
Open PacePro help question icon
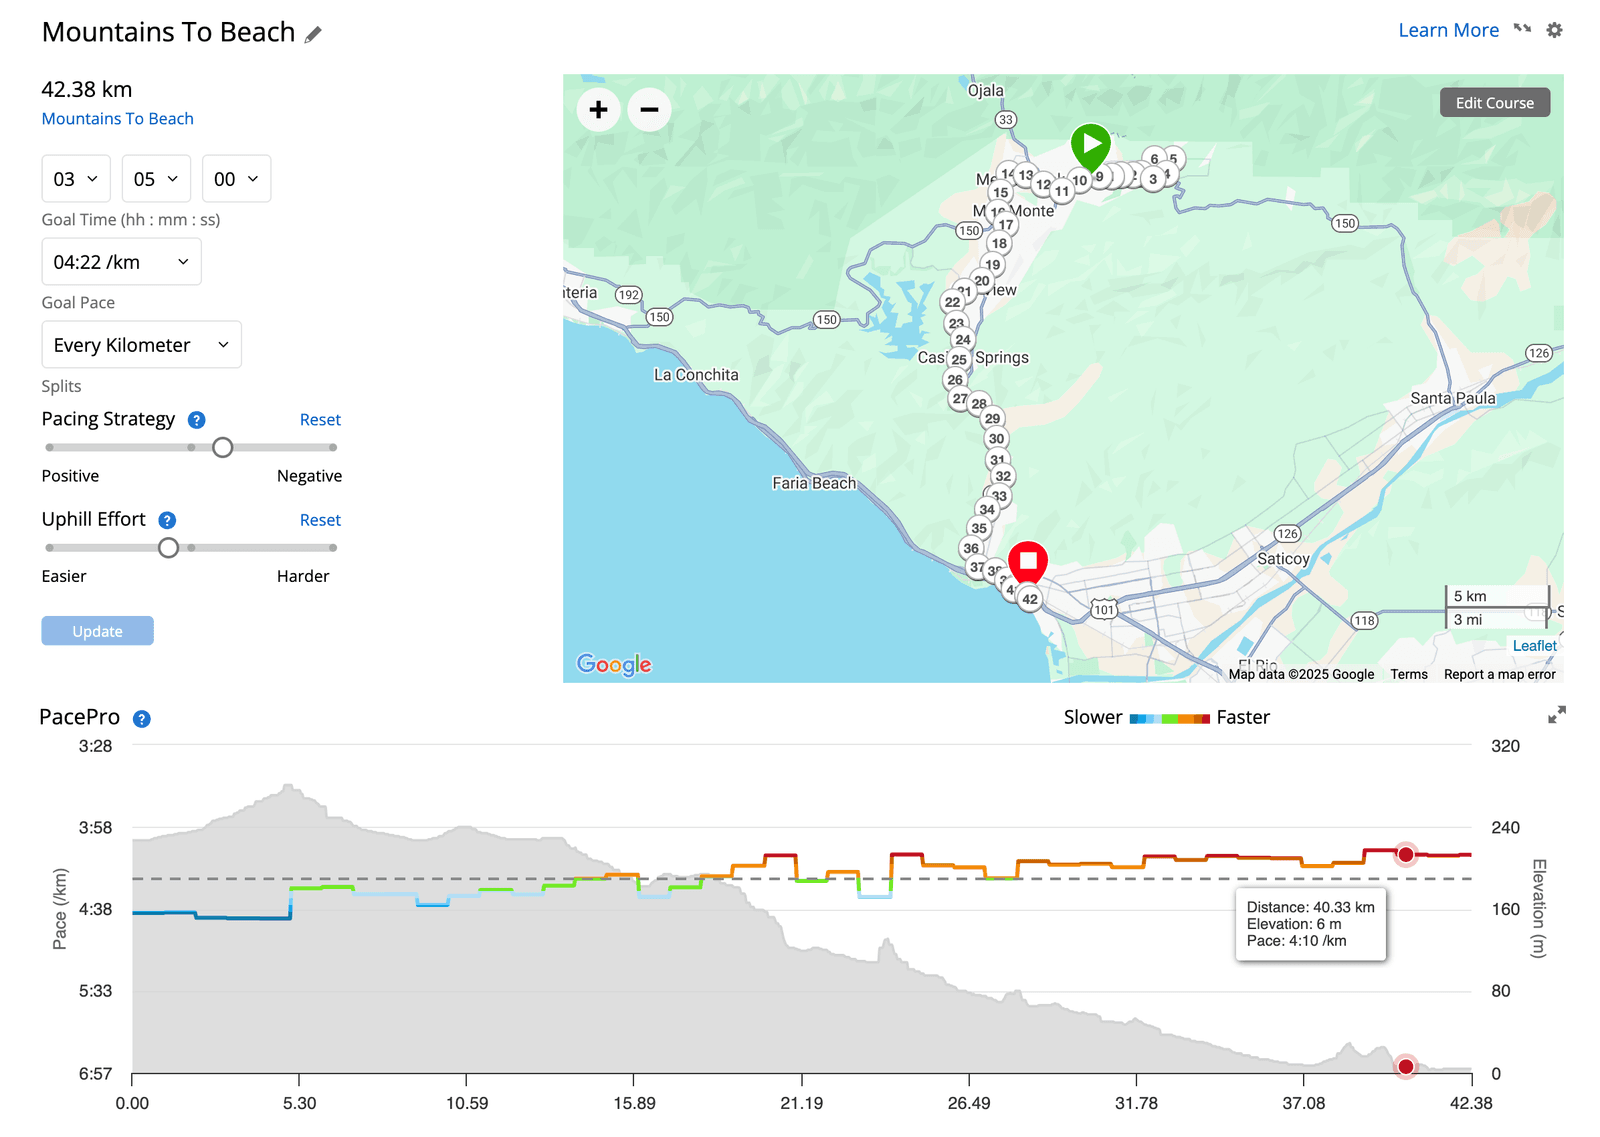142,719
